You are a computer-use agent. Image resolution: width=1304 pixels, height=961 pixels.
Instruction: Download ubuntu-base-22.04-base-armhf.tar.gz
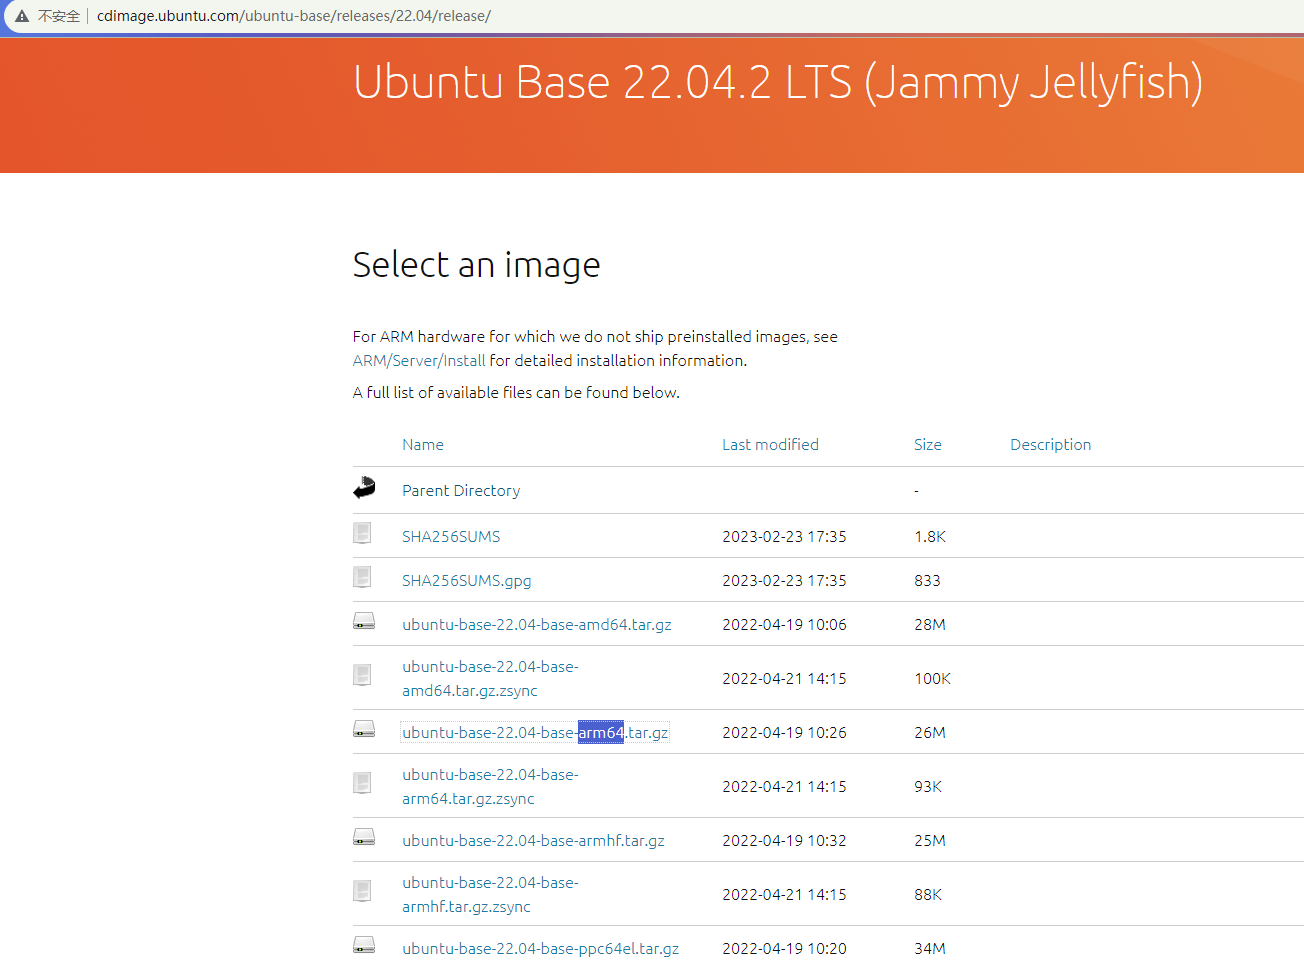pos(533,841)
